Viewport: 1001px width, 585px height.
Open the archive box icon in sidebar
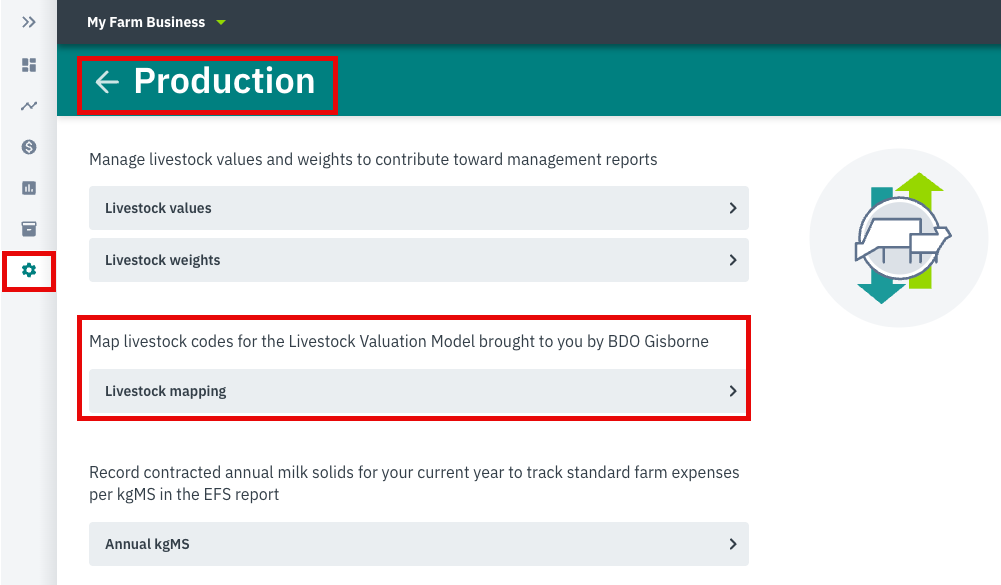[28, 228]
